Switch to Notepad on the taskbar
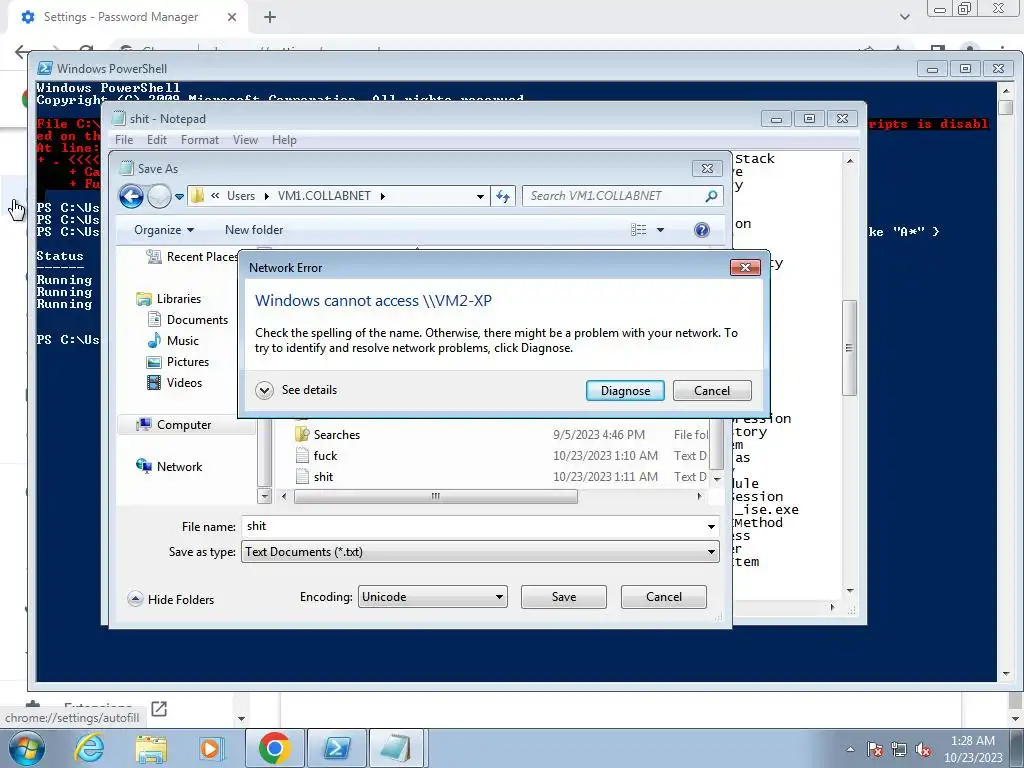This screenshot has width=1024, height=768. [396, 748]
